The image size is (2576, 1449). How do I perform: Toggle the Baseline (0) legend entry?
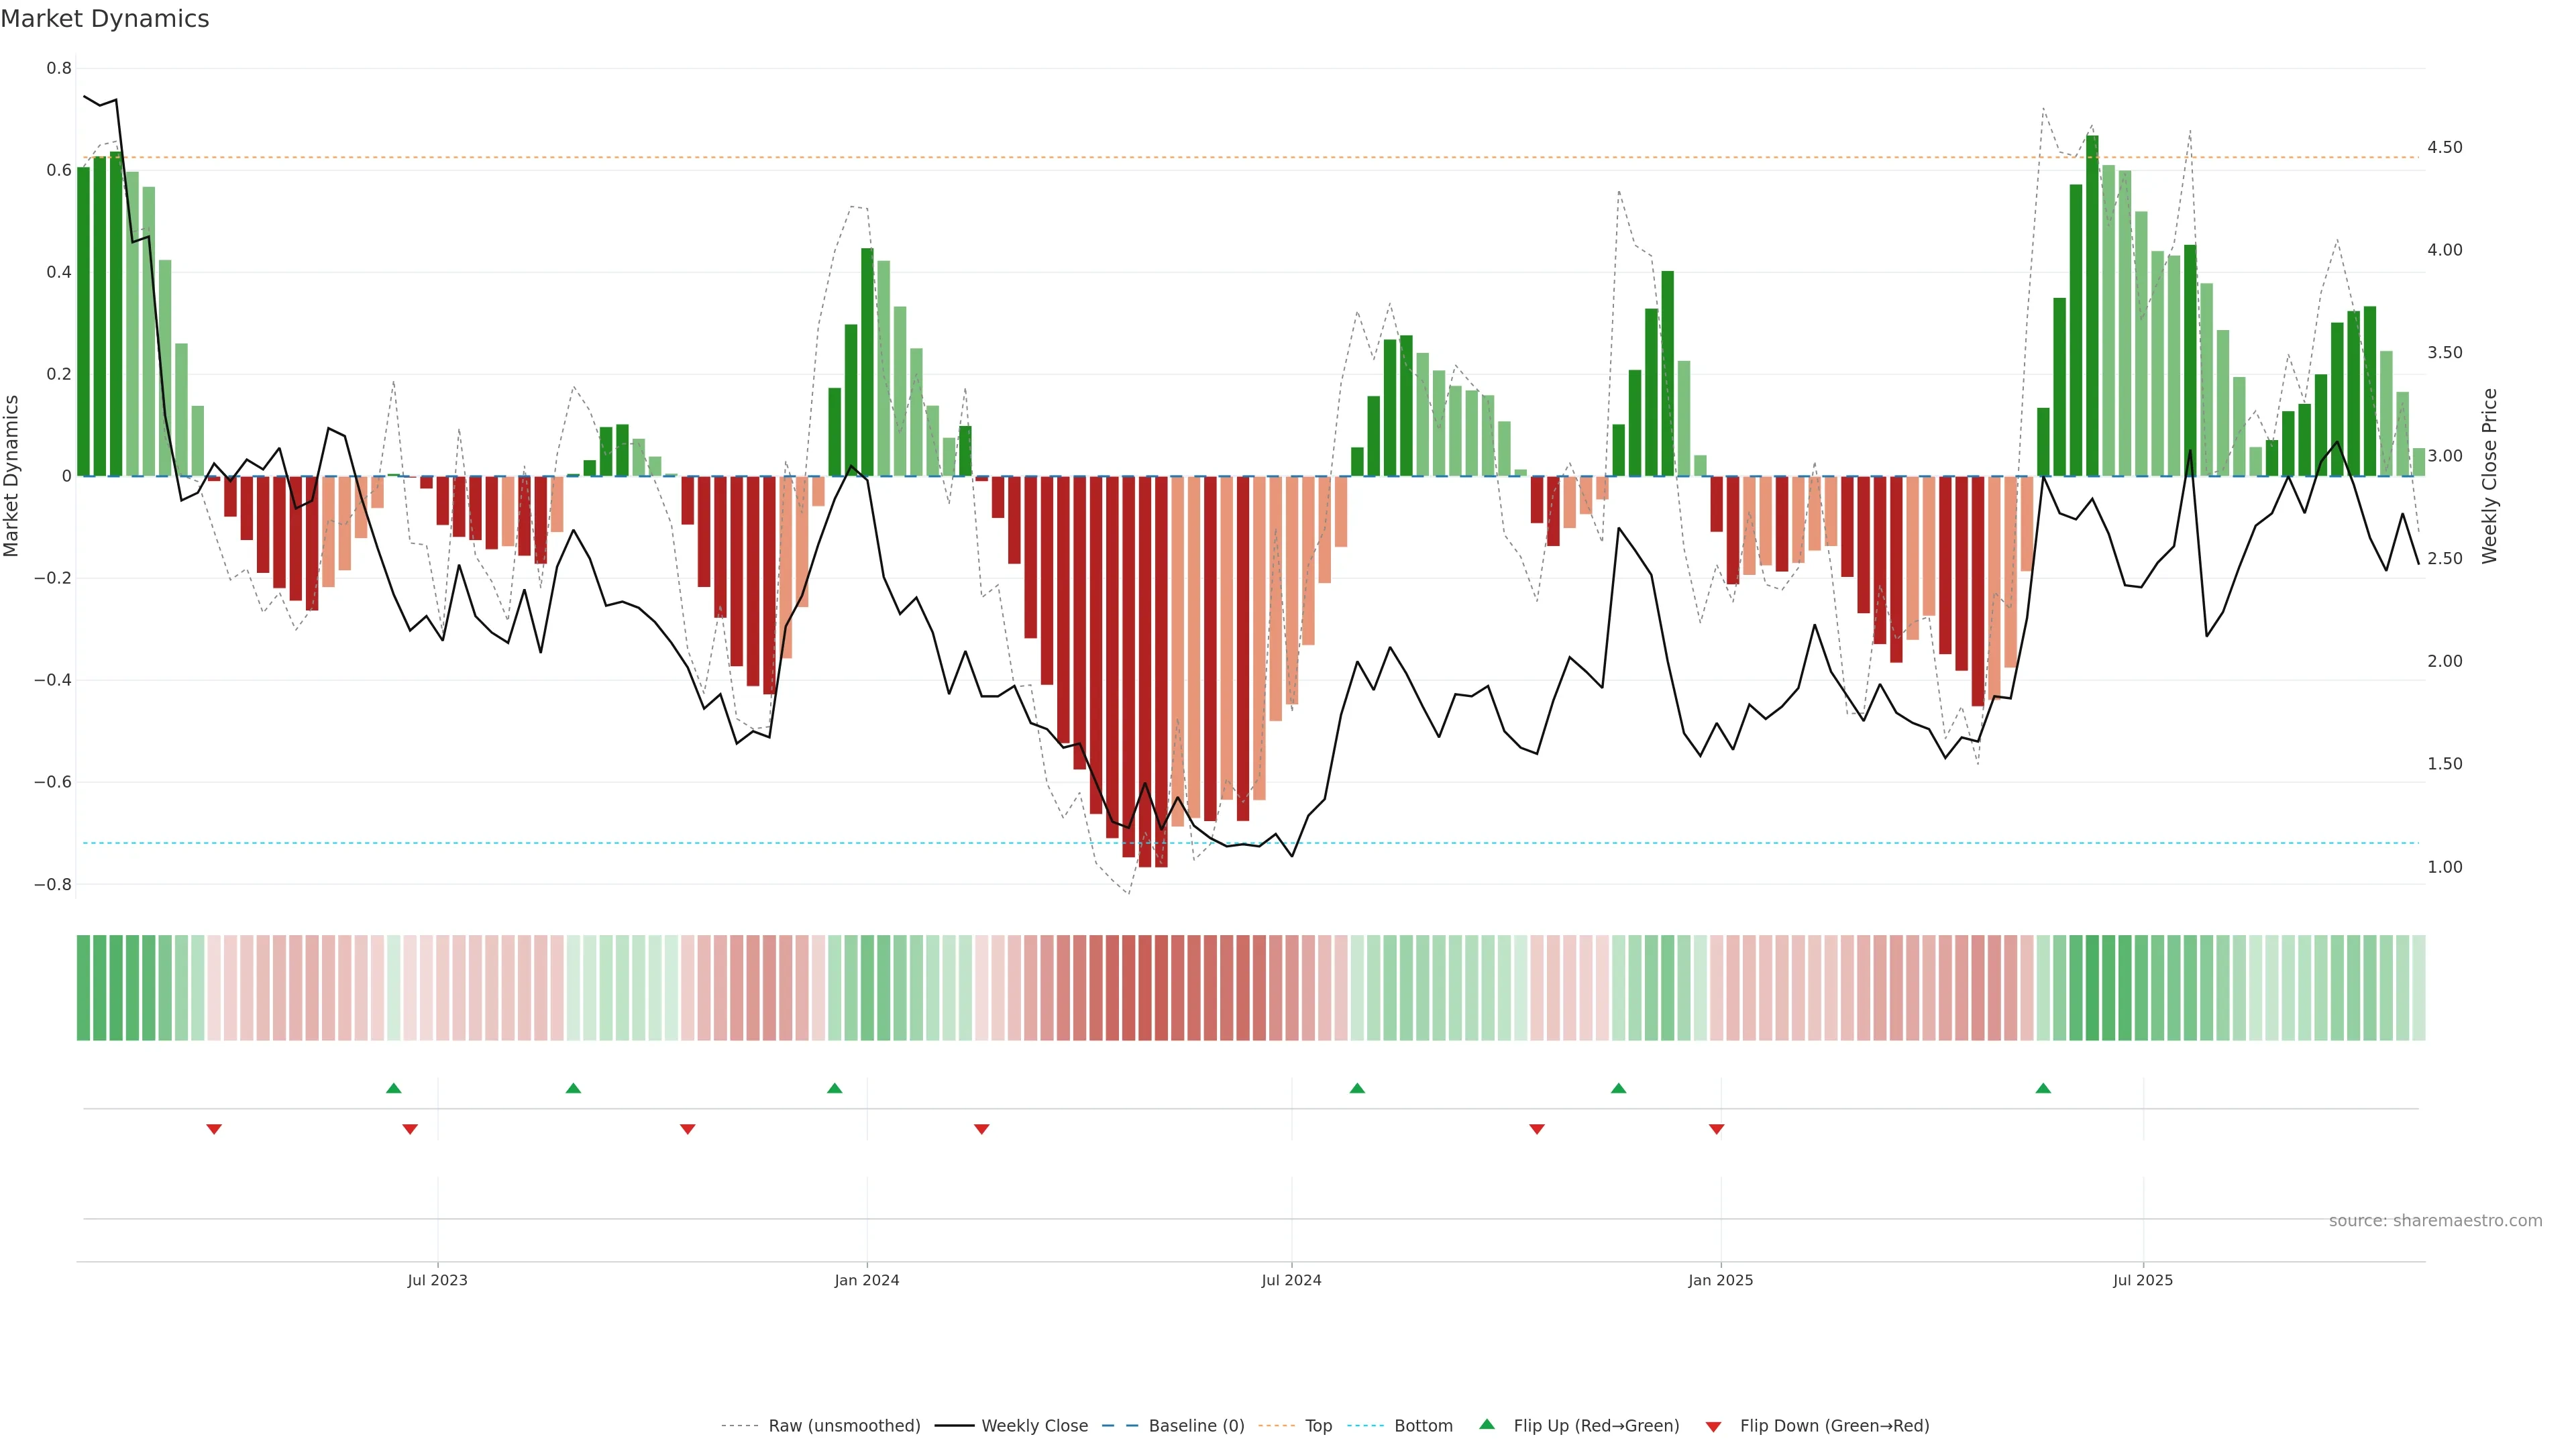pyautogui.click(x=1196, y=1426)
